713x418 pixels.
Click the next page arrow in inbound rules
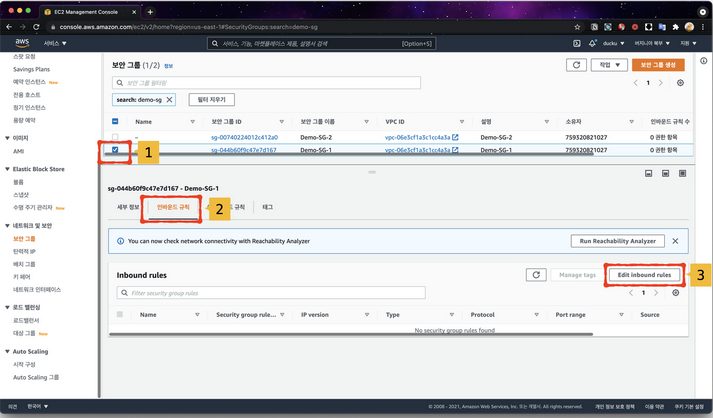point(658,293)
